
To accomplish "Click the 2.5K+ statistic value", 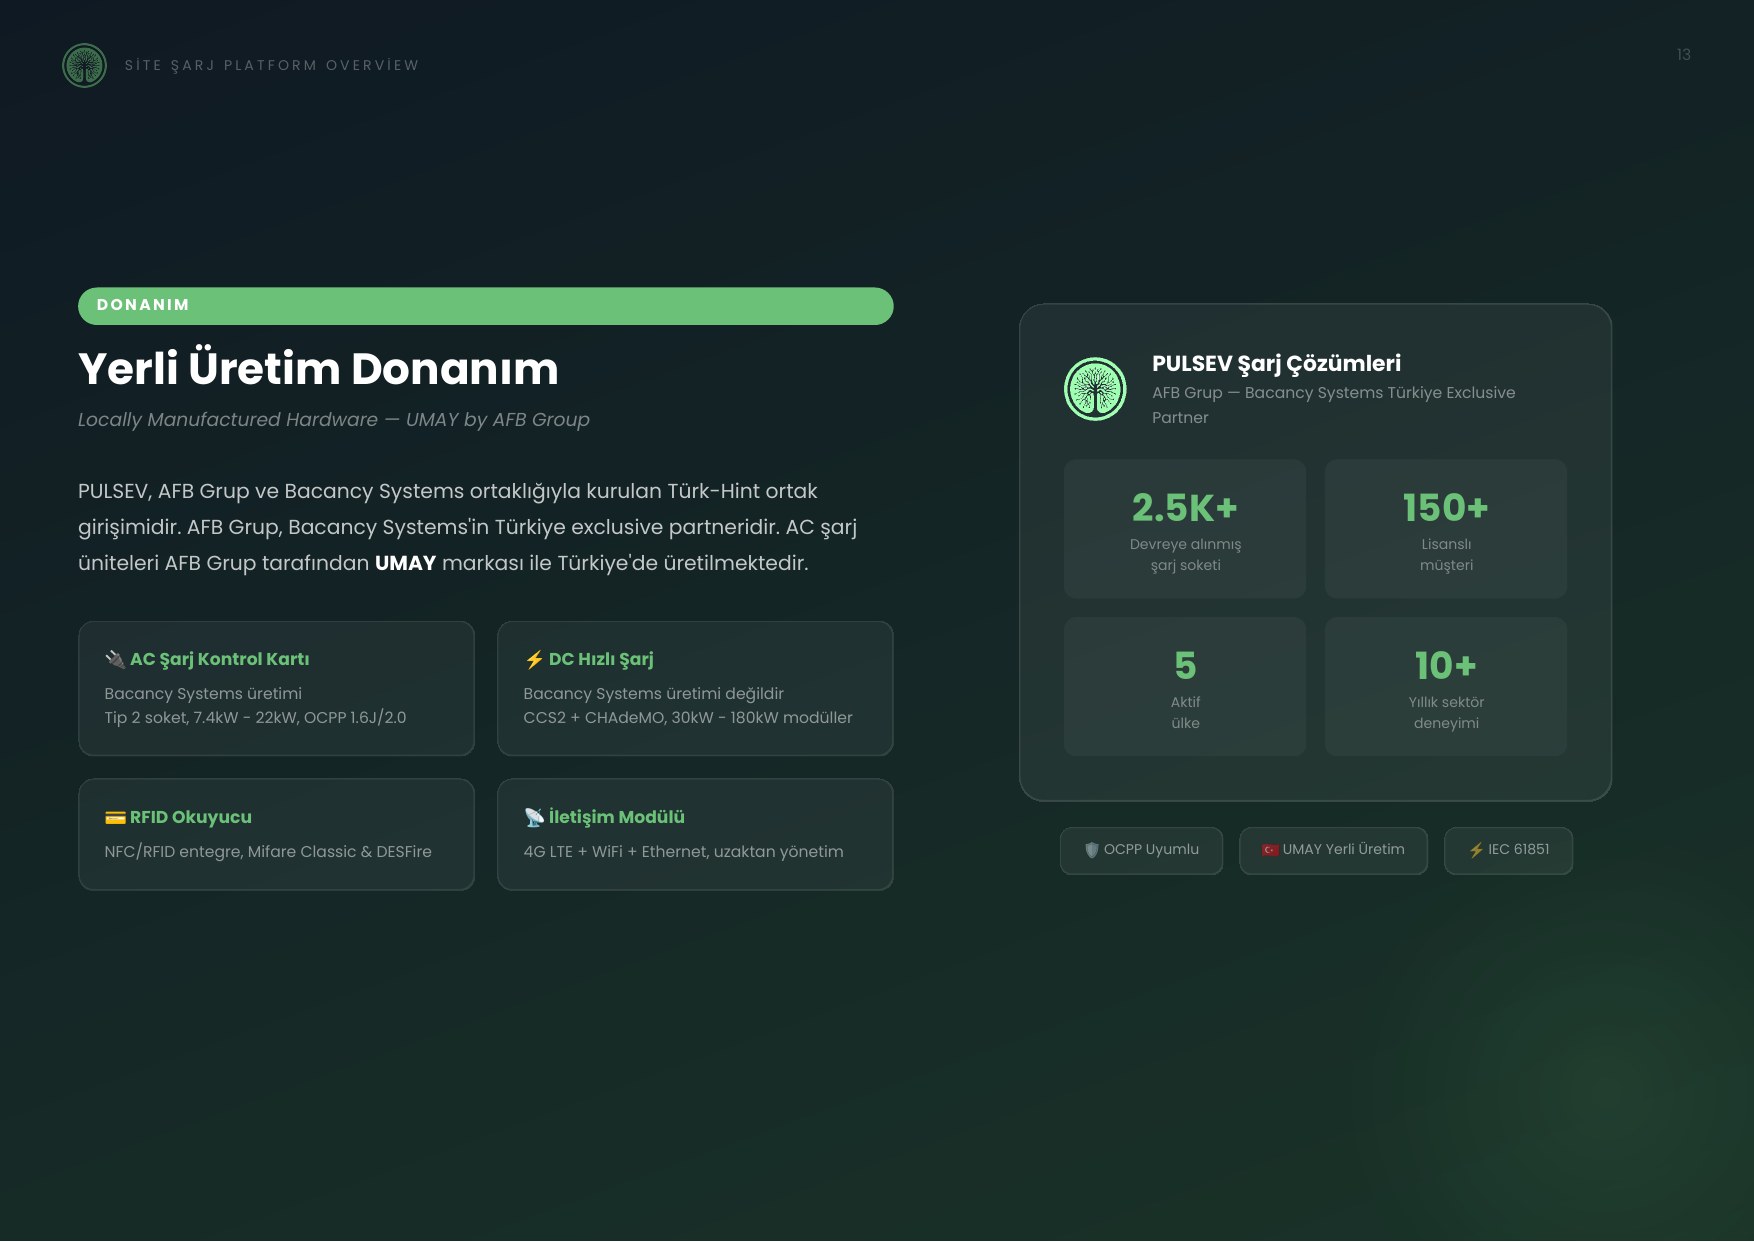I will click(x=1185, y=508).
